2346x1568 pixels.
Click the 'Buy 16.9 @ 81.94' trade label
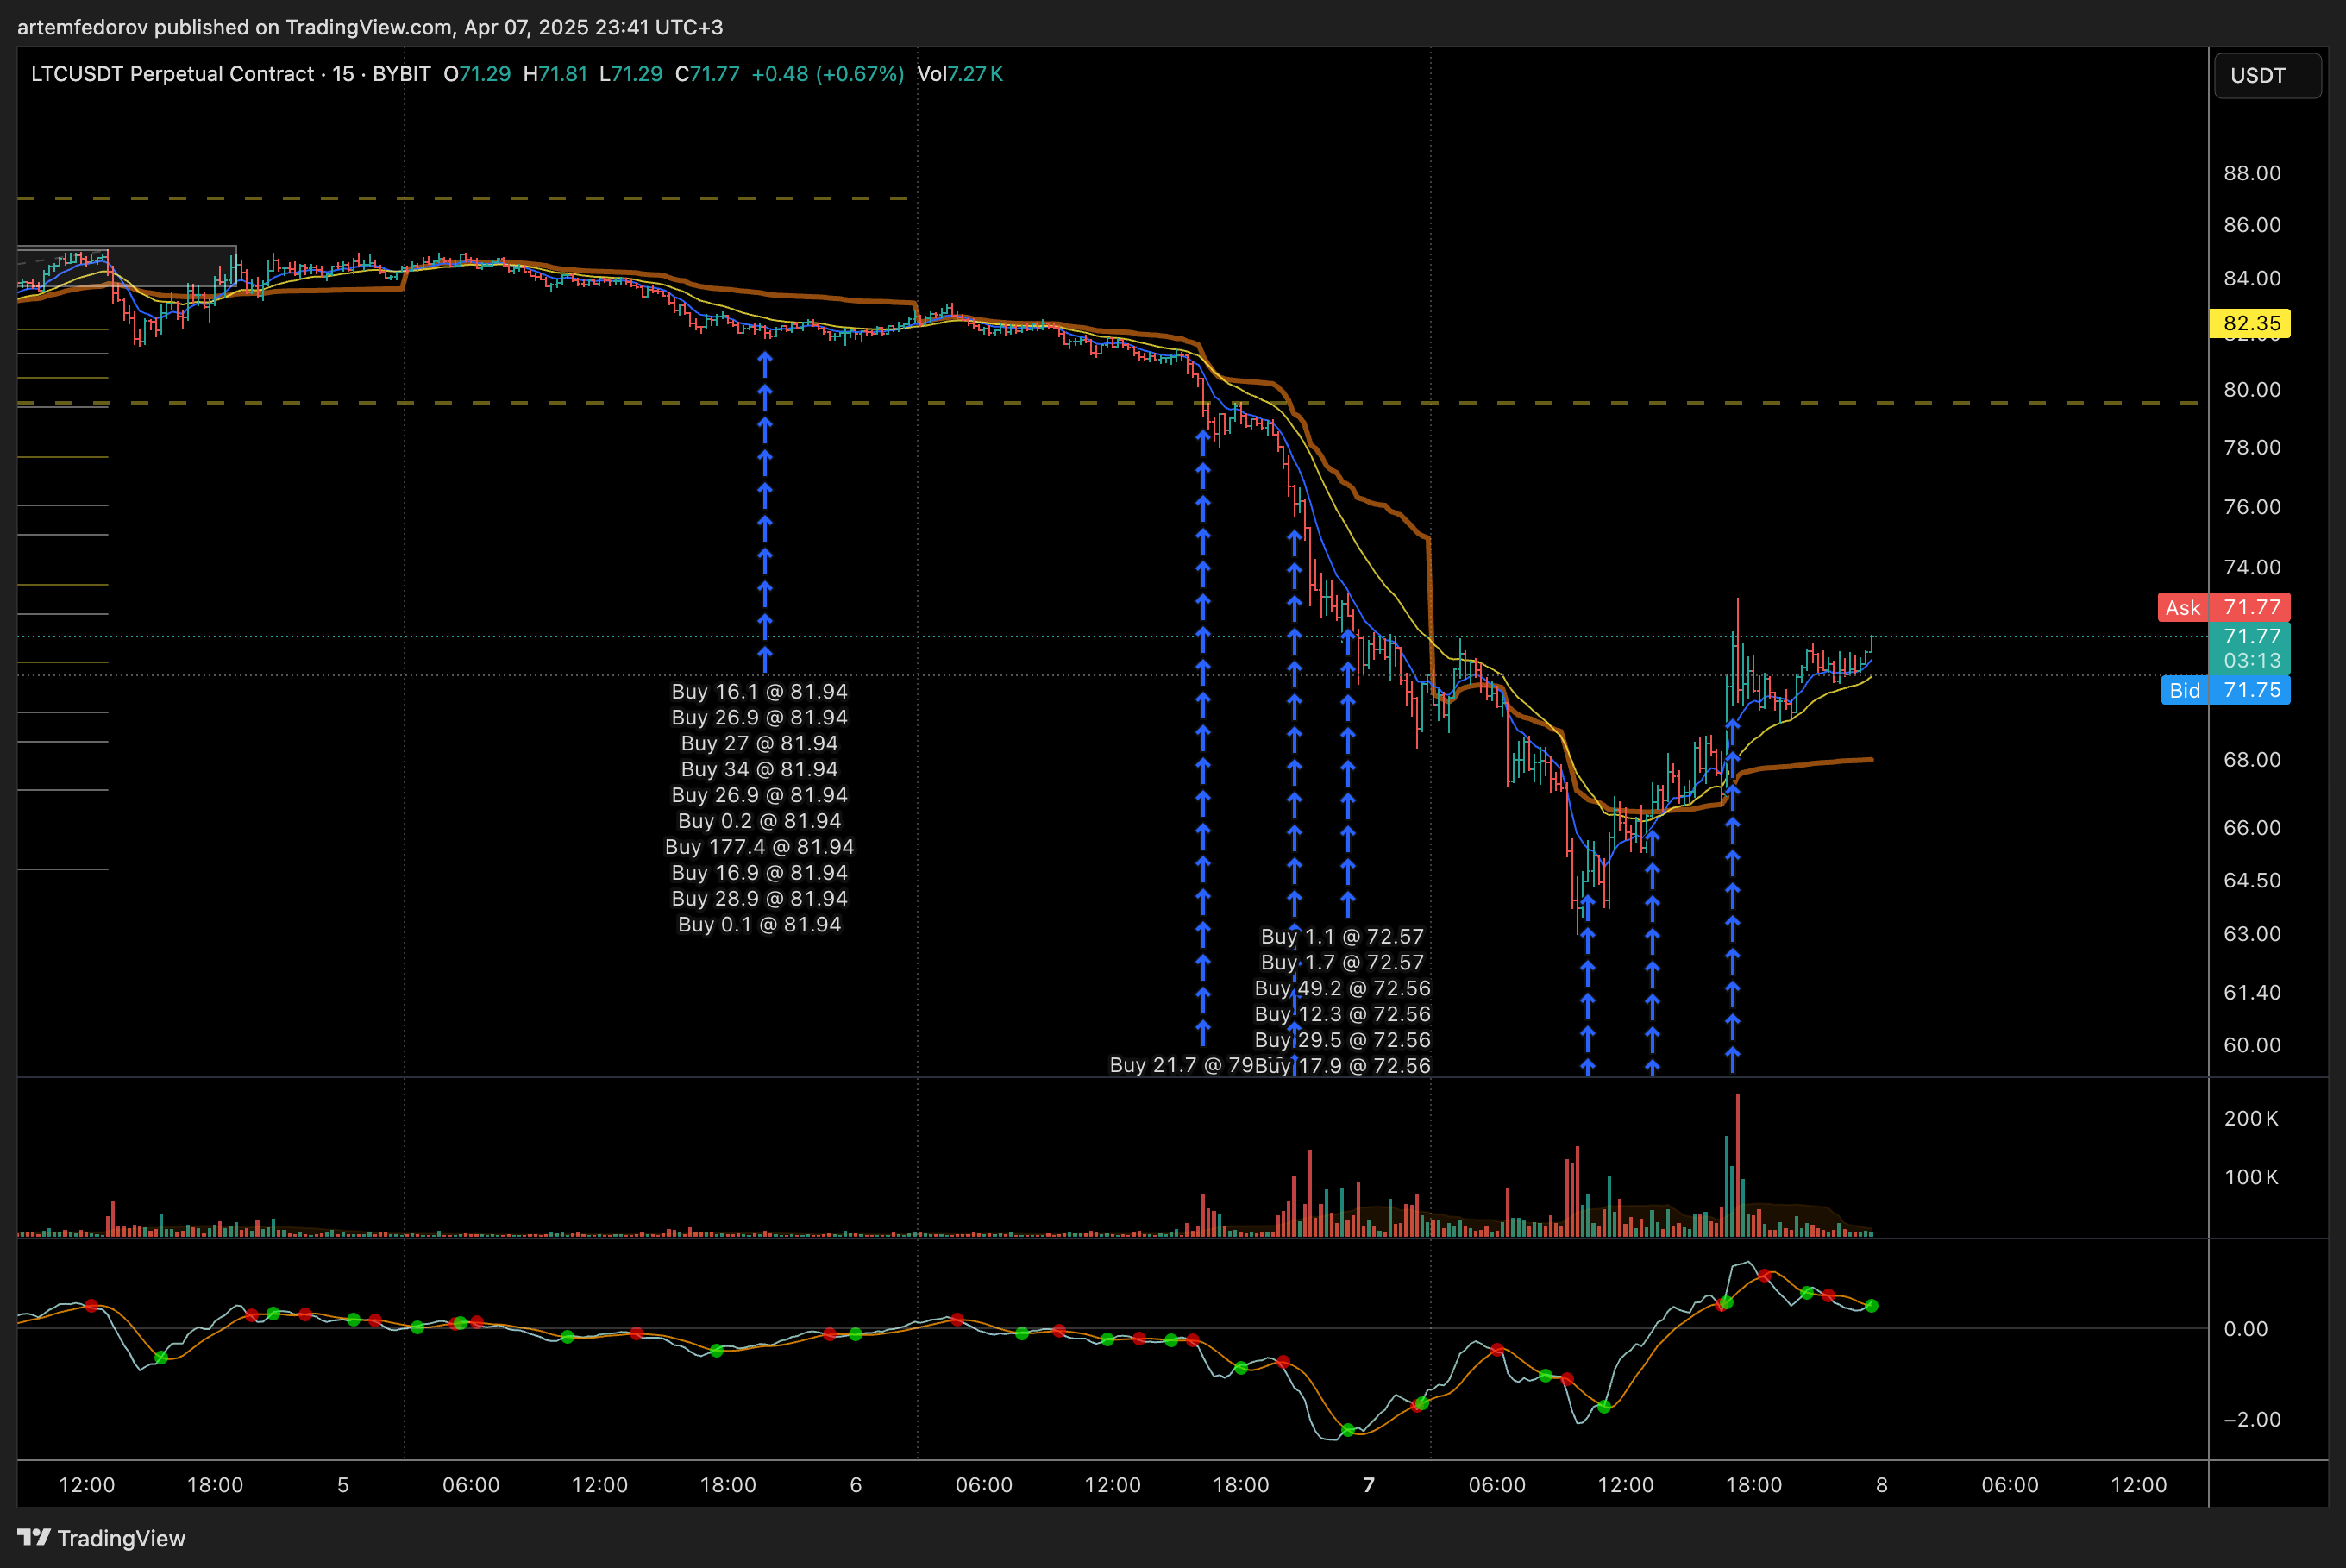point(759,873)
